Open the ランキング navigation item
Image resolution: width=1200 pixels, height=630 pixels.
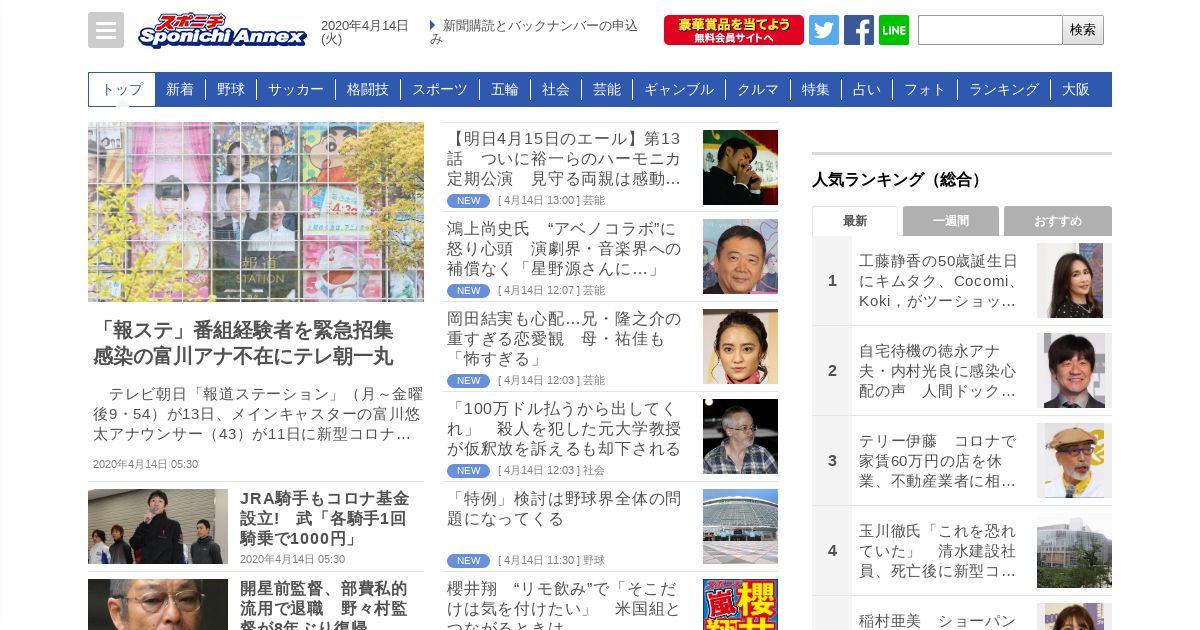tap(1004, 89)
